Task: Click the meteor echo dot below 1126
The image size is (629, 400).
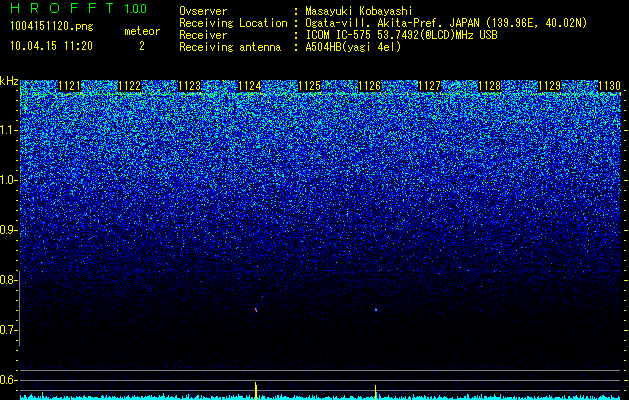Action: (x=376, y=309)
